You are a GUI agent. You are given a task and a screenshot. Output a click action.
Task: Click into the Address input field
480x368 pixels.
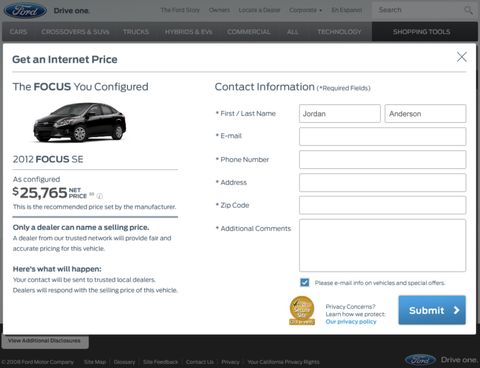coord(382,182)
